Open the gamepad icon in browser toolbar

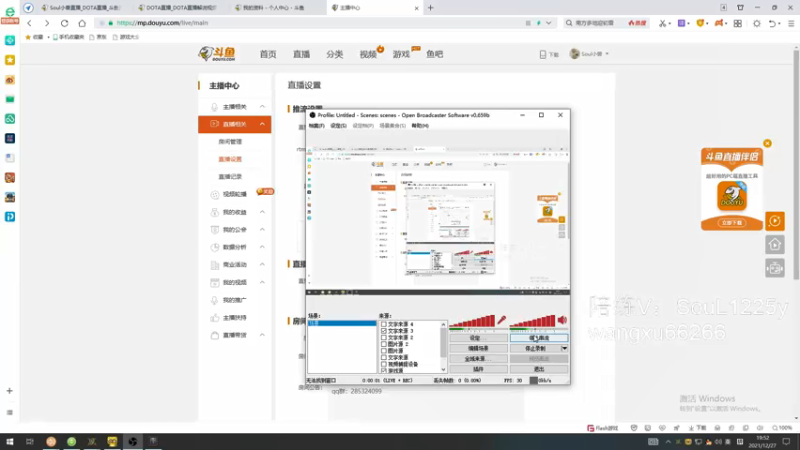tap(719, 23)
